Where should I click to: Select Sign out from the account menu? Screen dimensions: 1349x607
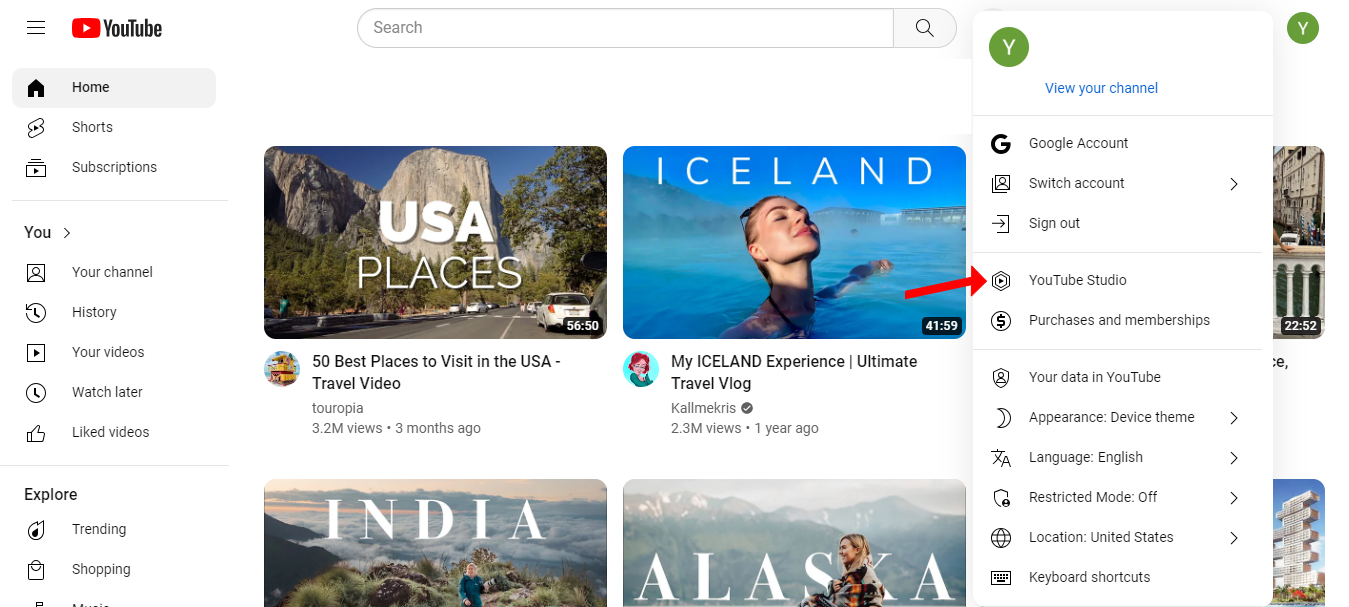tap(1053, 223)
